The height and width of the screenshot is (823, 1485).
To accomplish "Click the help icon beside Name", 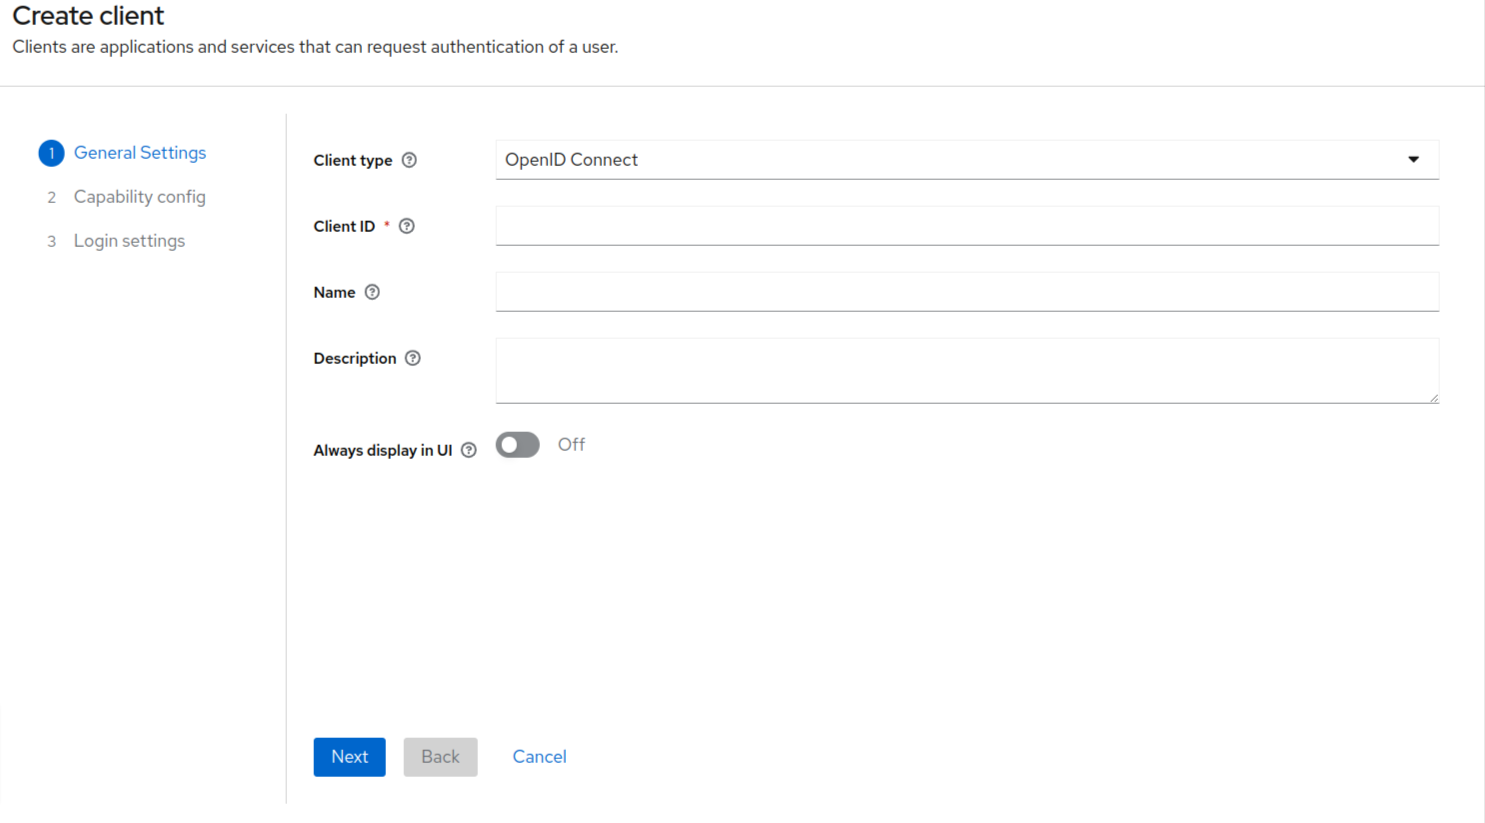I will 372,292.
